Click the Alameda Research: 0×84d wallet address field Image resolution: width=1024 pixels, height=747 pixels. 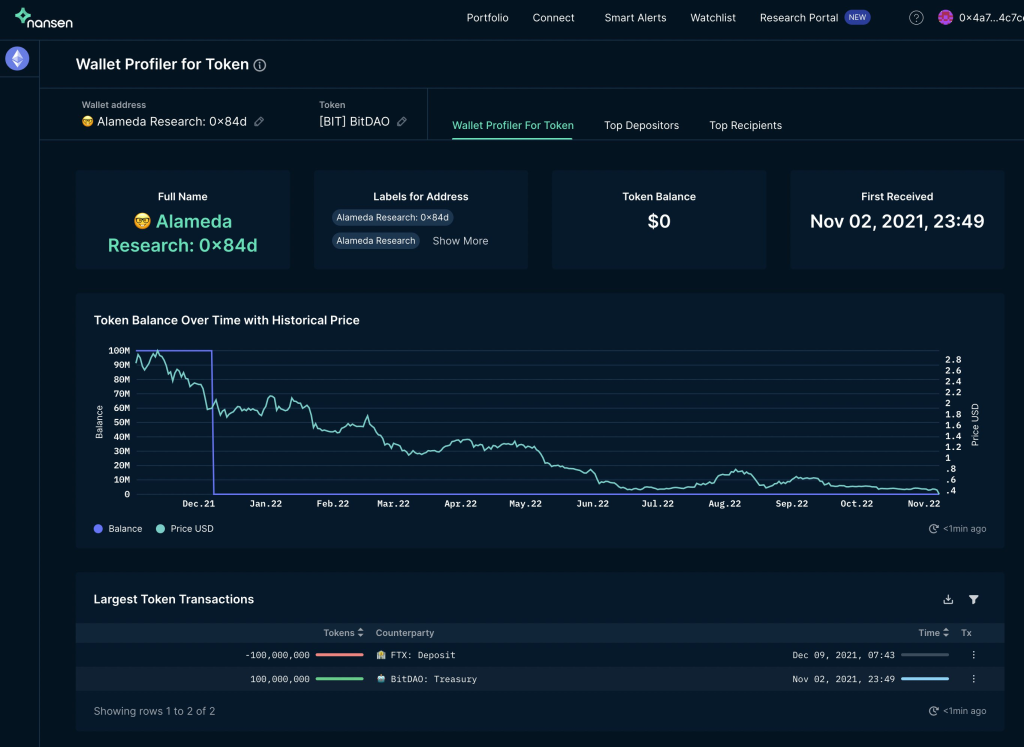tap(172, 121)
